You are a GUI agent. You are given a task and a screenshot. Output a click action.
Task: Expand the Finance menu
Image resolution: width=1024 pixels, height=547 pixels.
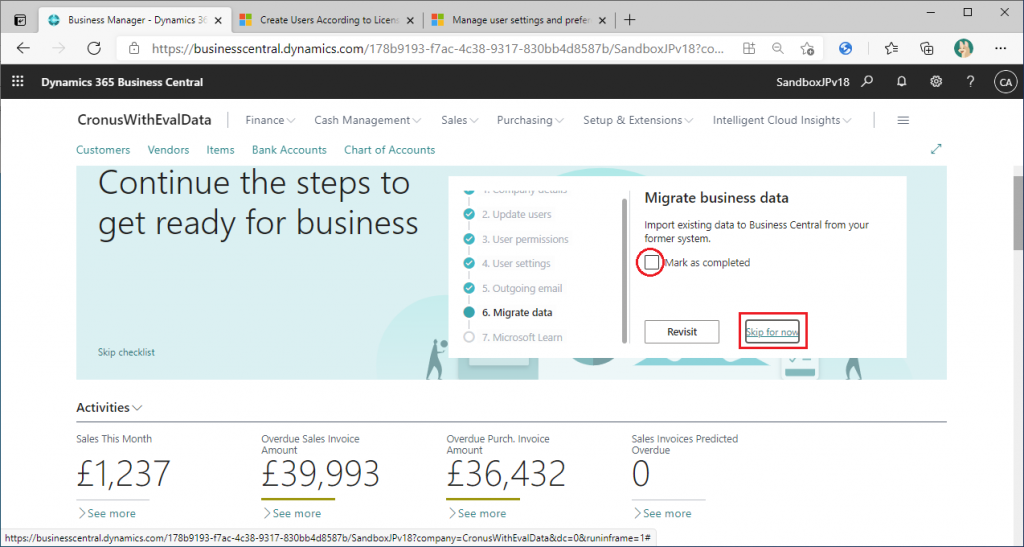tap(270, 120)
